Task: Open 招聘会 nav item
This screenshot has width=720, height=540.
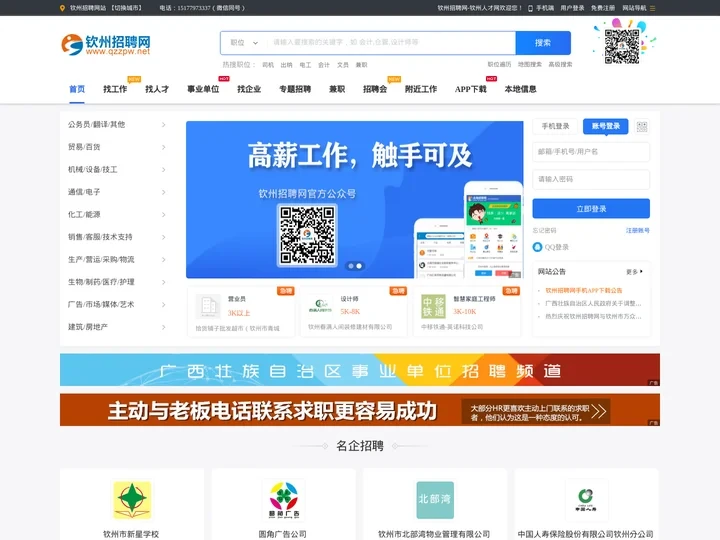Action: pos(375,89)
